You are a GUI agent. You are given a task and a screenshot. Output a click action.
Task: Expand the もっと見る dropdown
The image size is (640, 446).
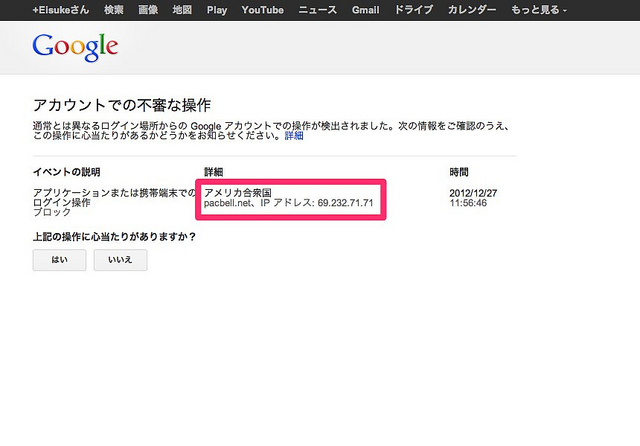(x=539, y=10)
